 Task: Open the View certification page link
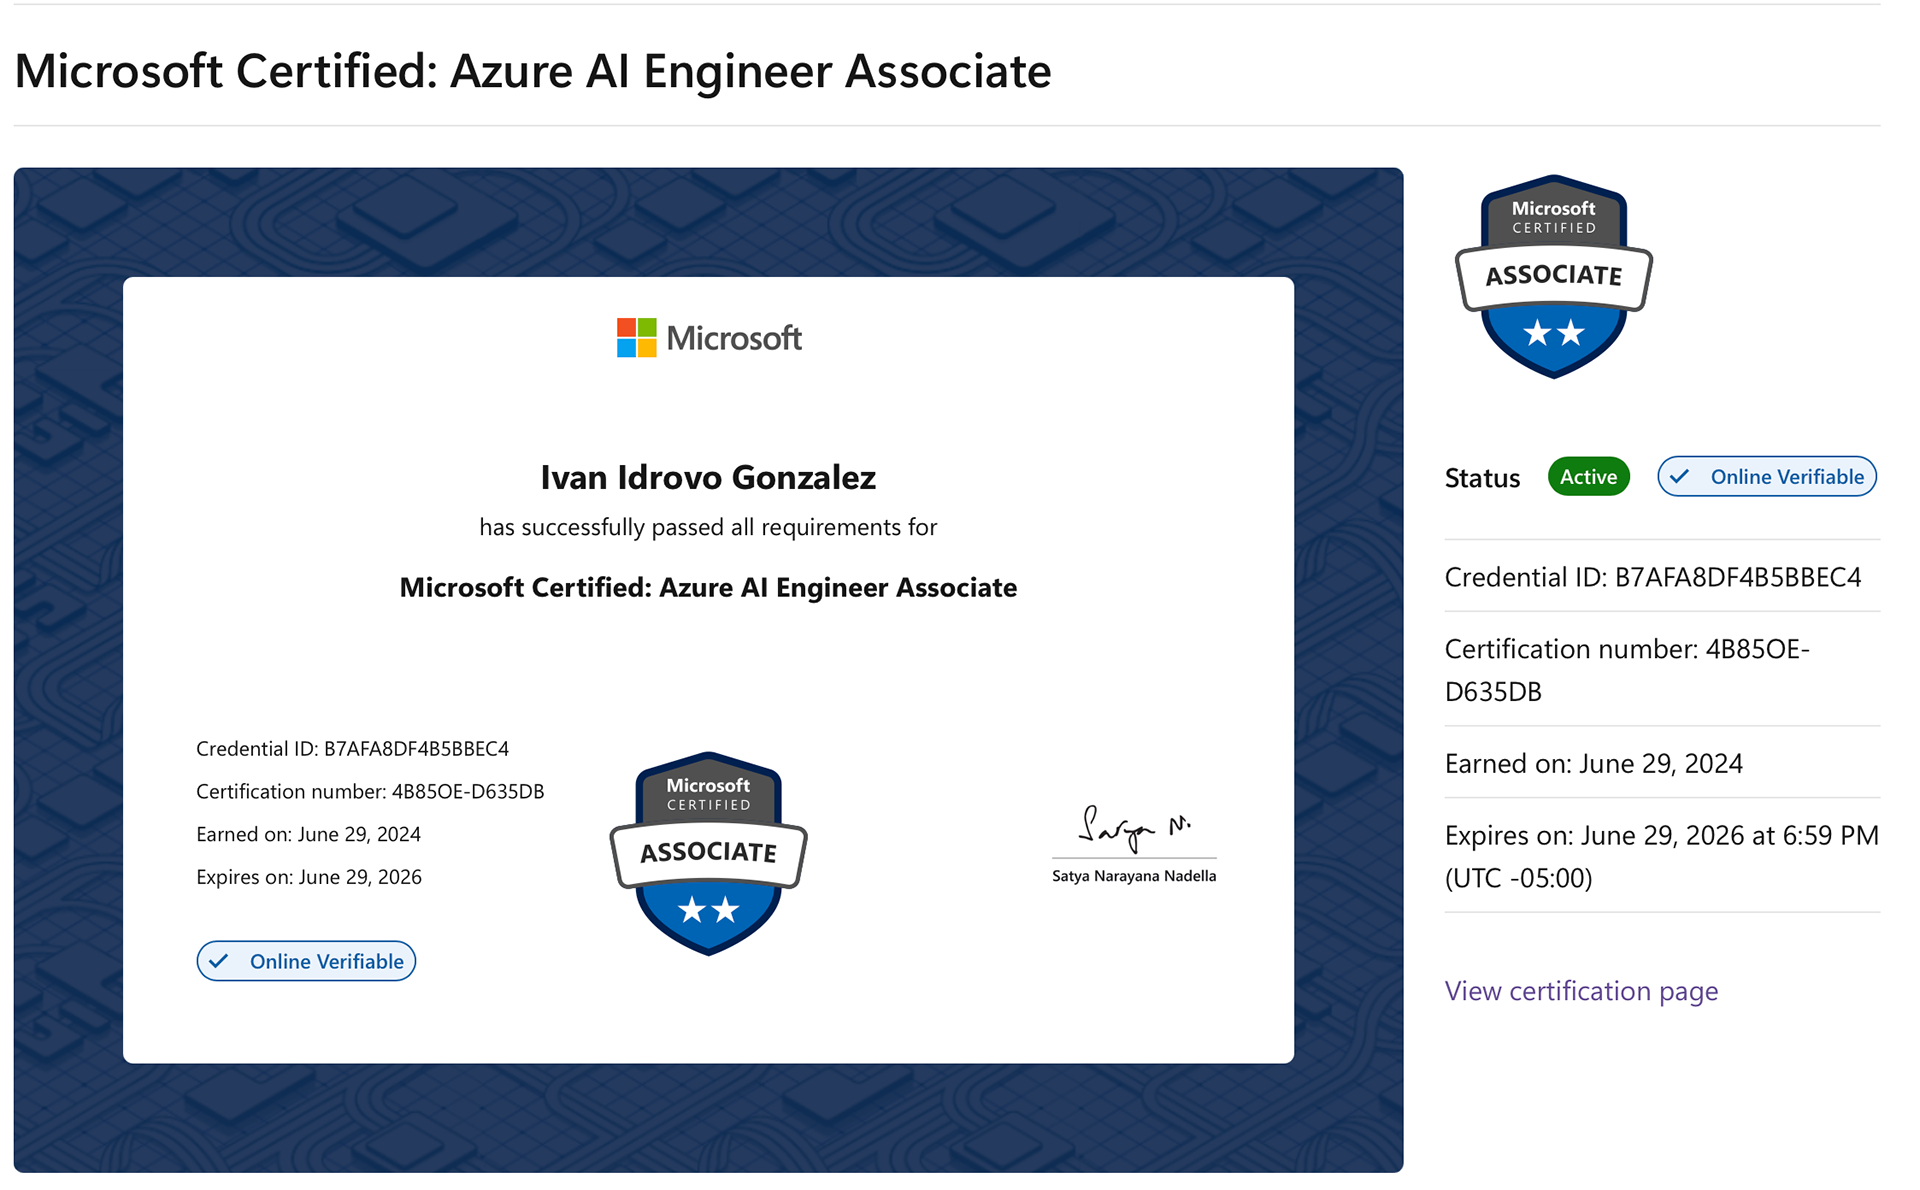[1581, 991]
